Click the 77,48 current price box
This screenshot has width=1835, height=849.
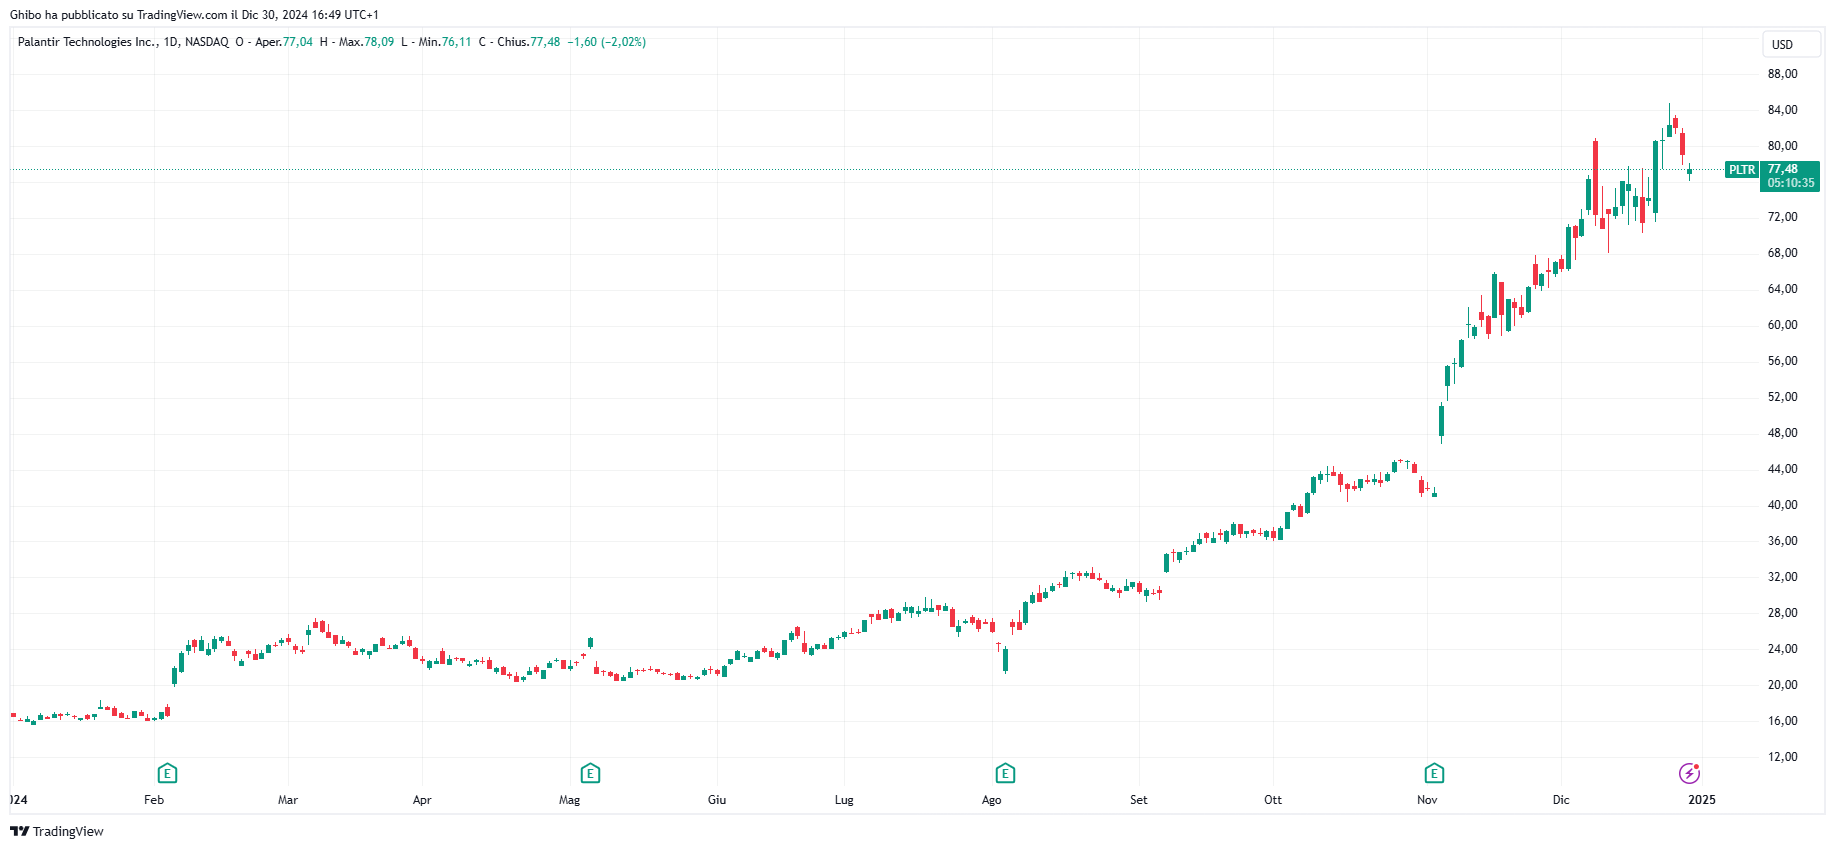[x=1790, y=176]
